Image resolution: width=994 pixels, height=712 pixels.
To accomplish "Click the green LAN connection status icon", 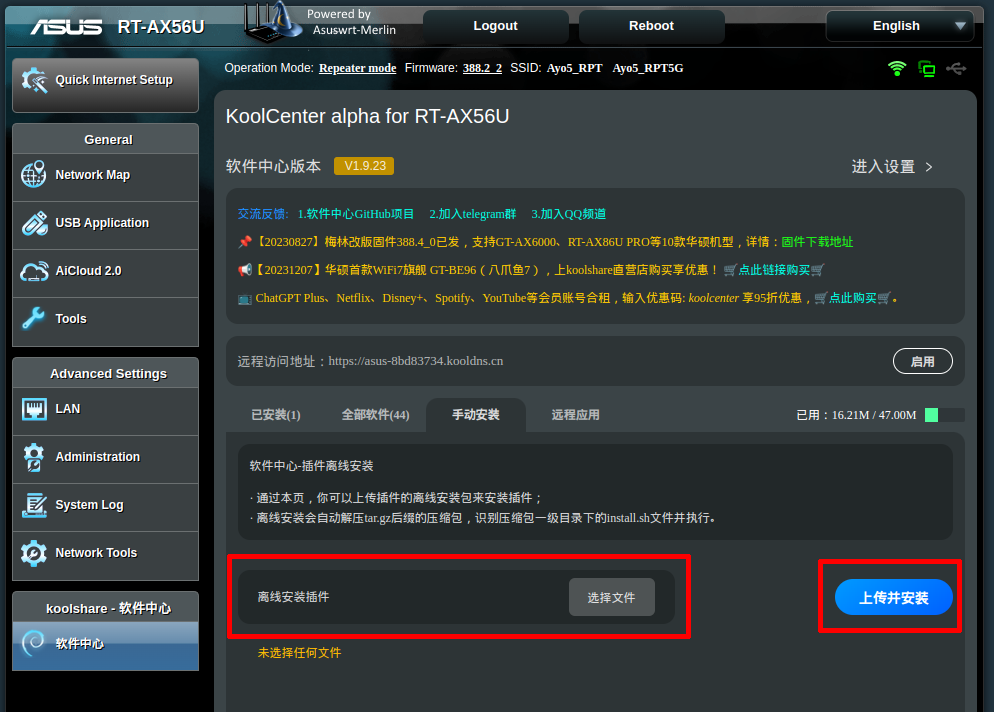I will pyautogui.click(x=927, y=68).
